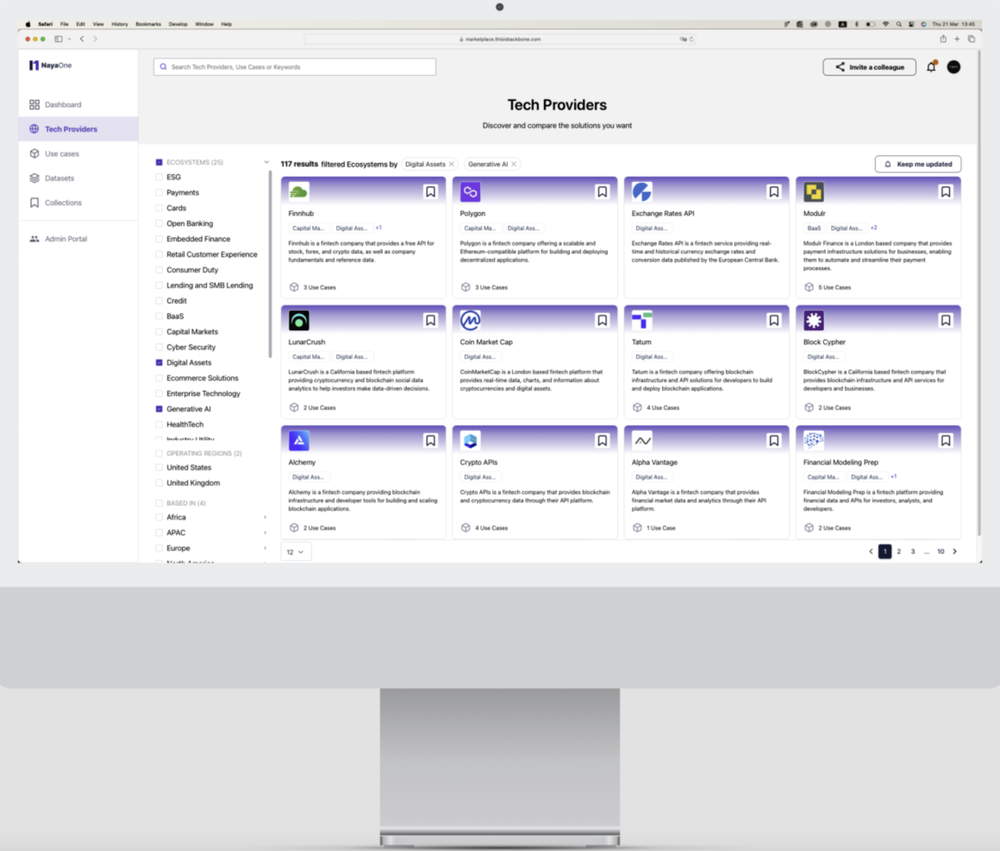The height and width of the screenshot is (851, 1000).
Task: Expand the Africa based-in filter
Action: coord(265,517)
